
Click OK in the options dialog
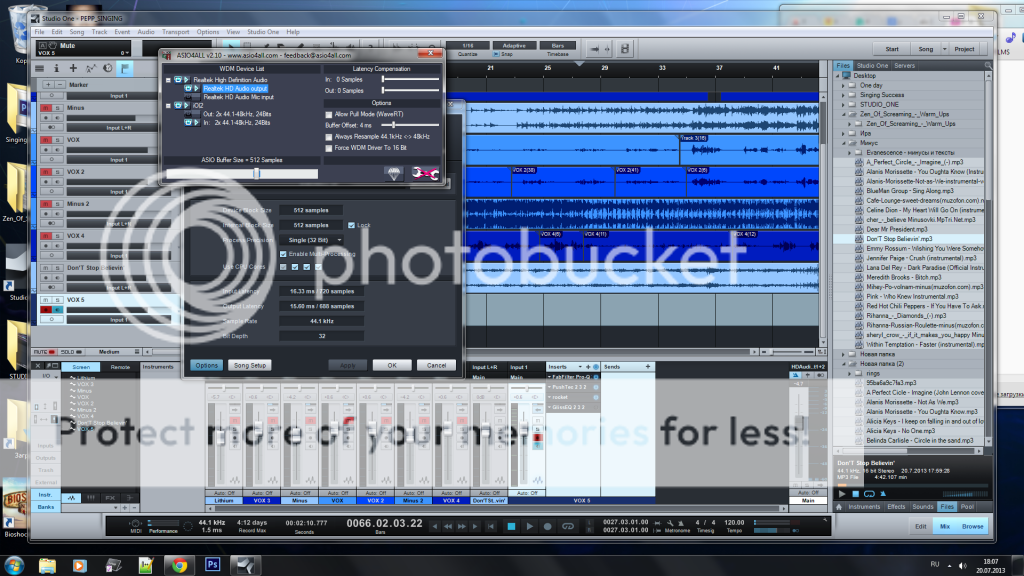click(392, 366)
